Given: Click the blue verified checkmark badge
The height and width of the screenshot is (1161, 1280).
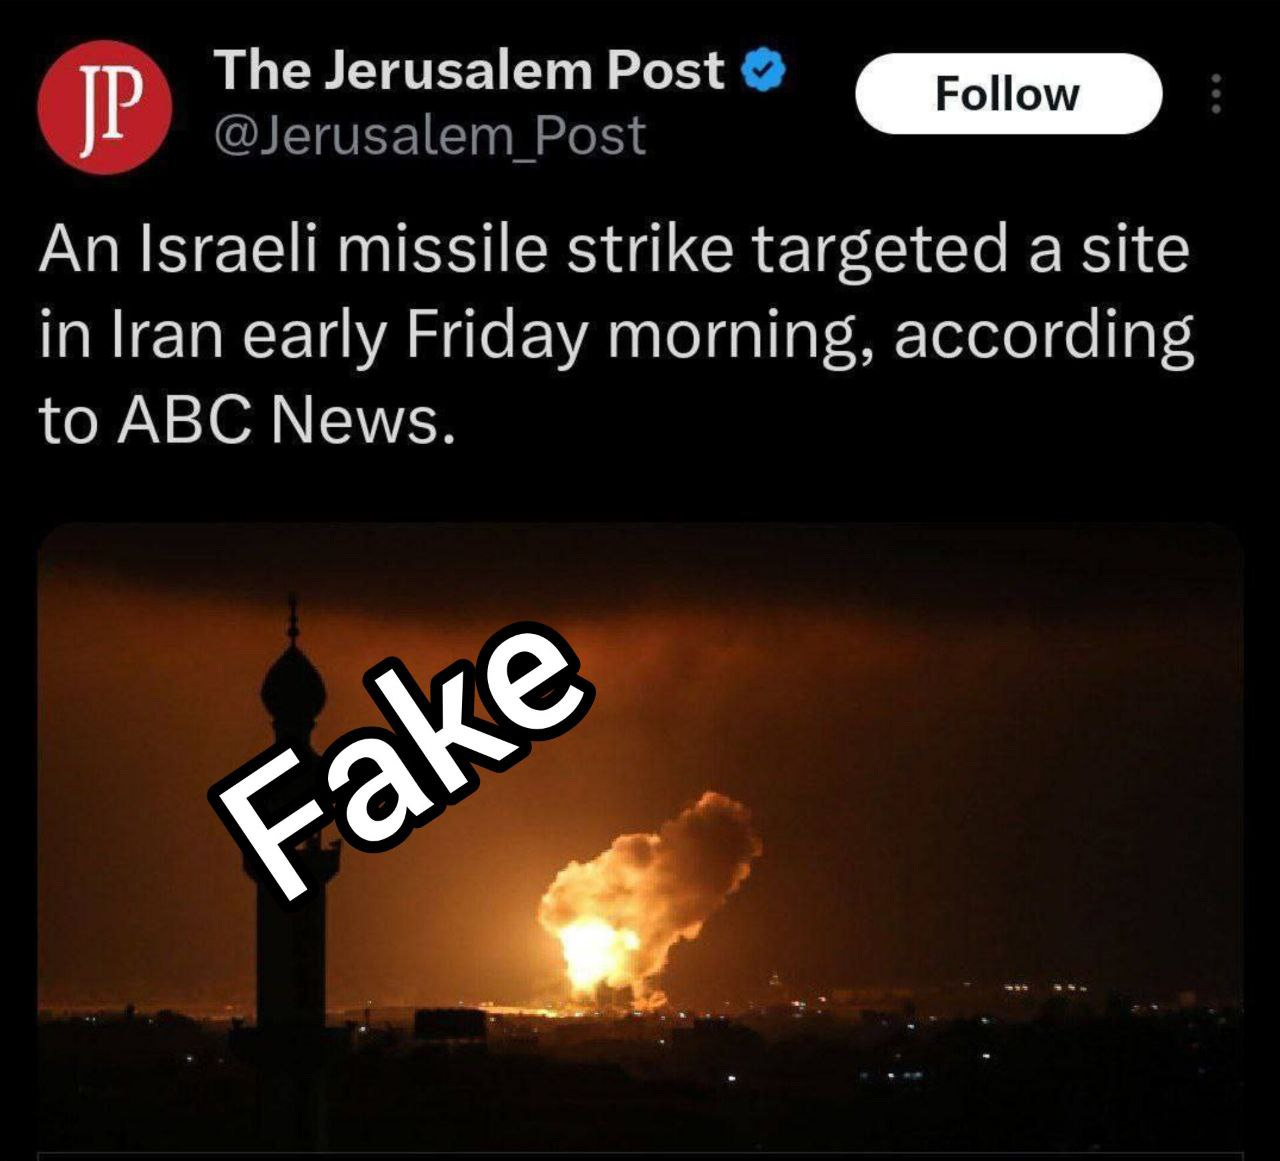Looking at the screenshot, I should click(764, 70).
